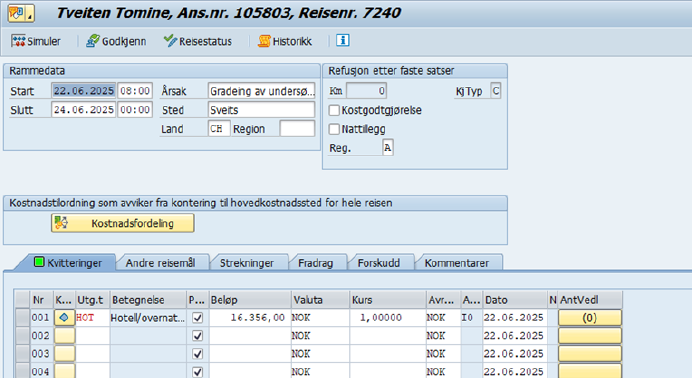Screen dimensions: 692x378
Task: Click the AntVedl (0) button in row 001
Action: click(590, 318)
